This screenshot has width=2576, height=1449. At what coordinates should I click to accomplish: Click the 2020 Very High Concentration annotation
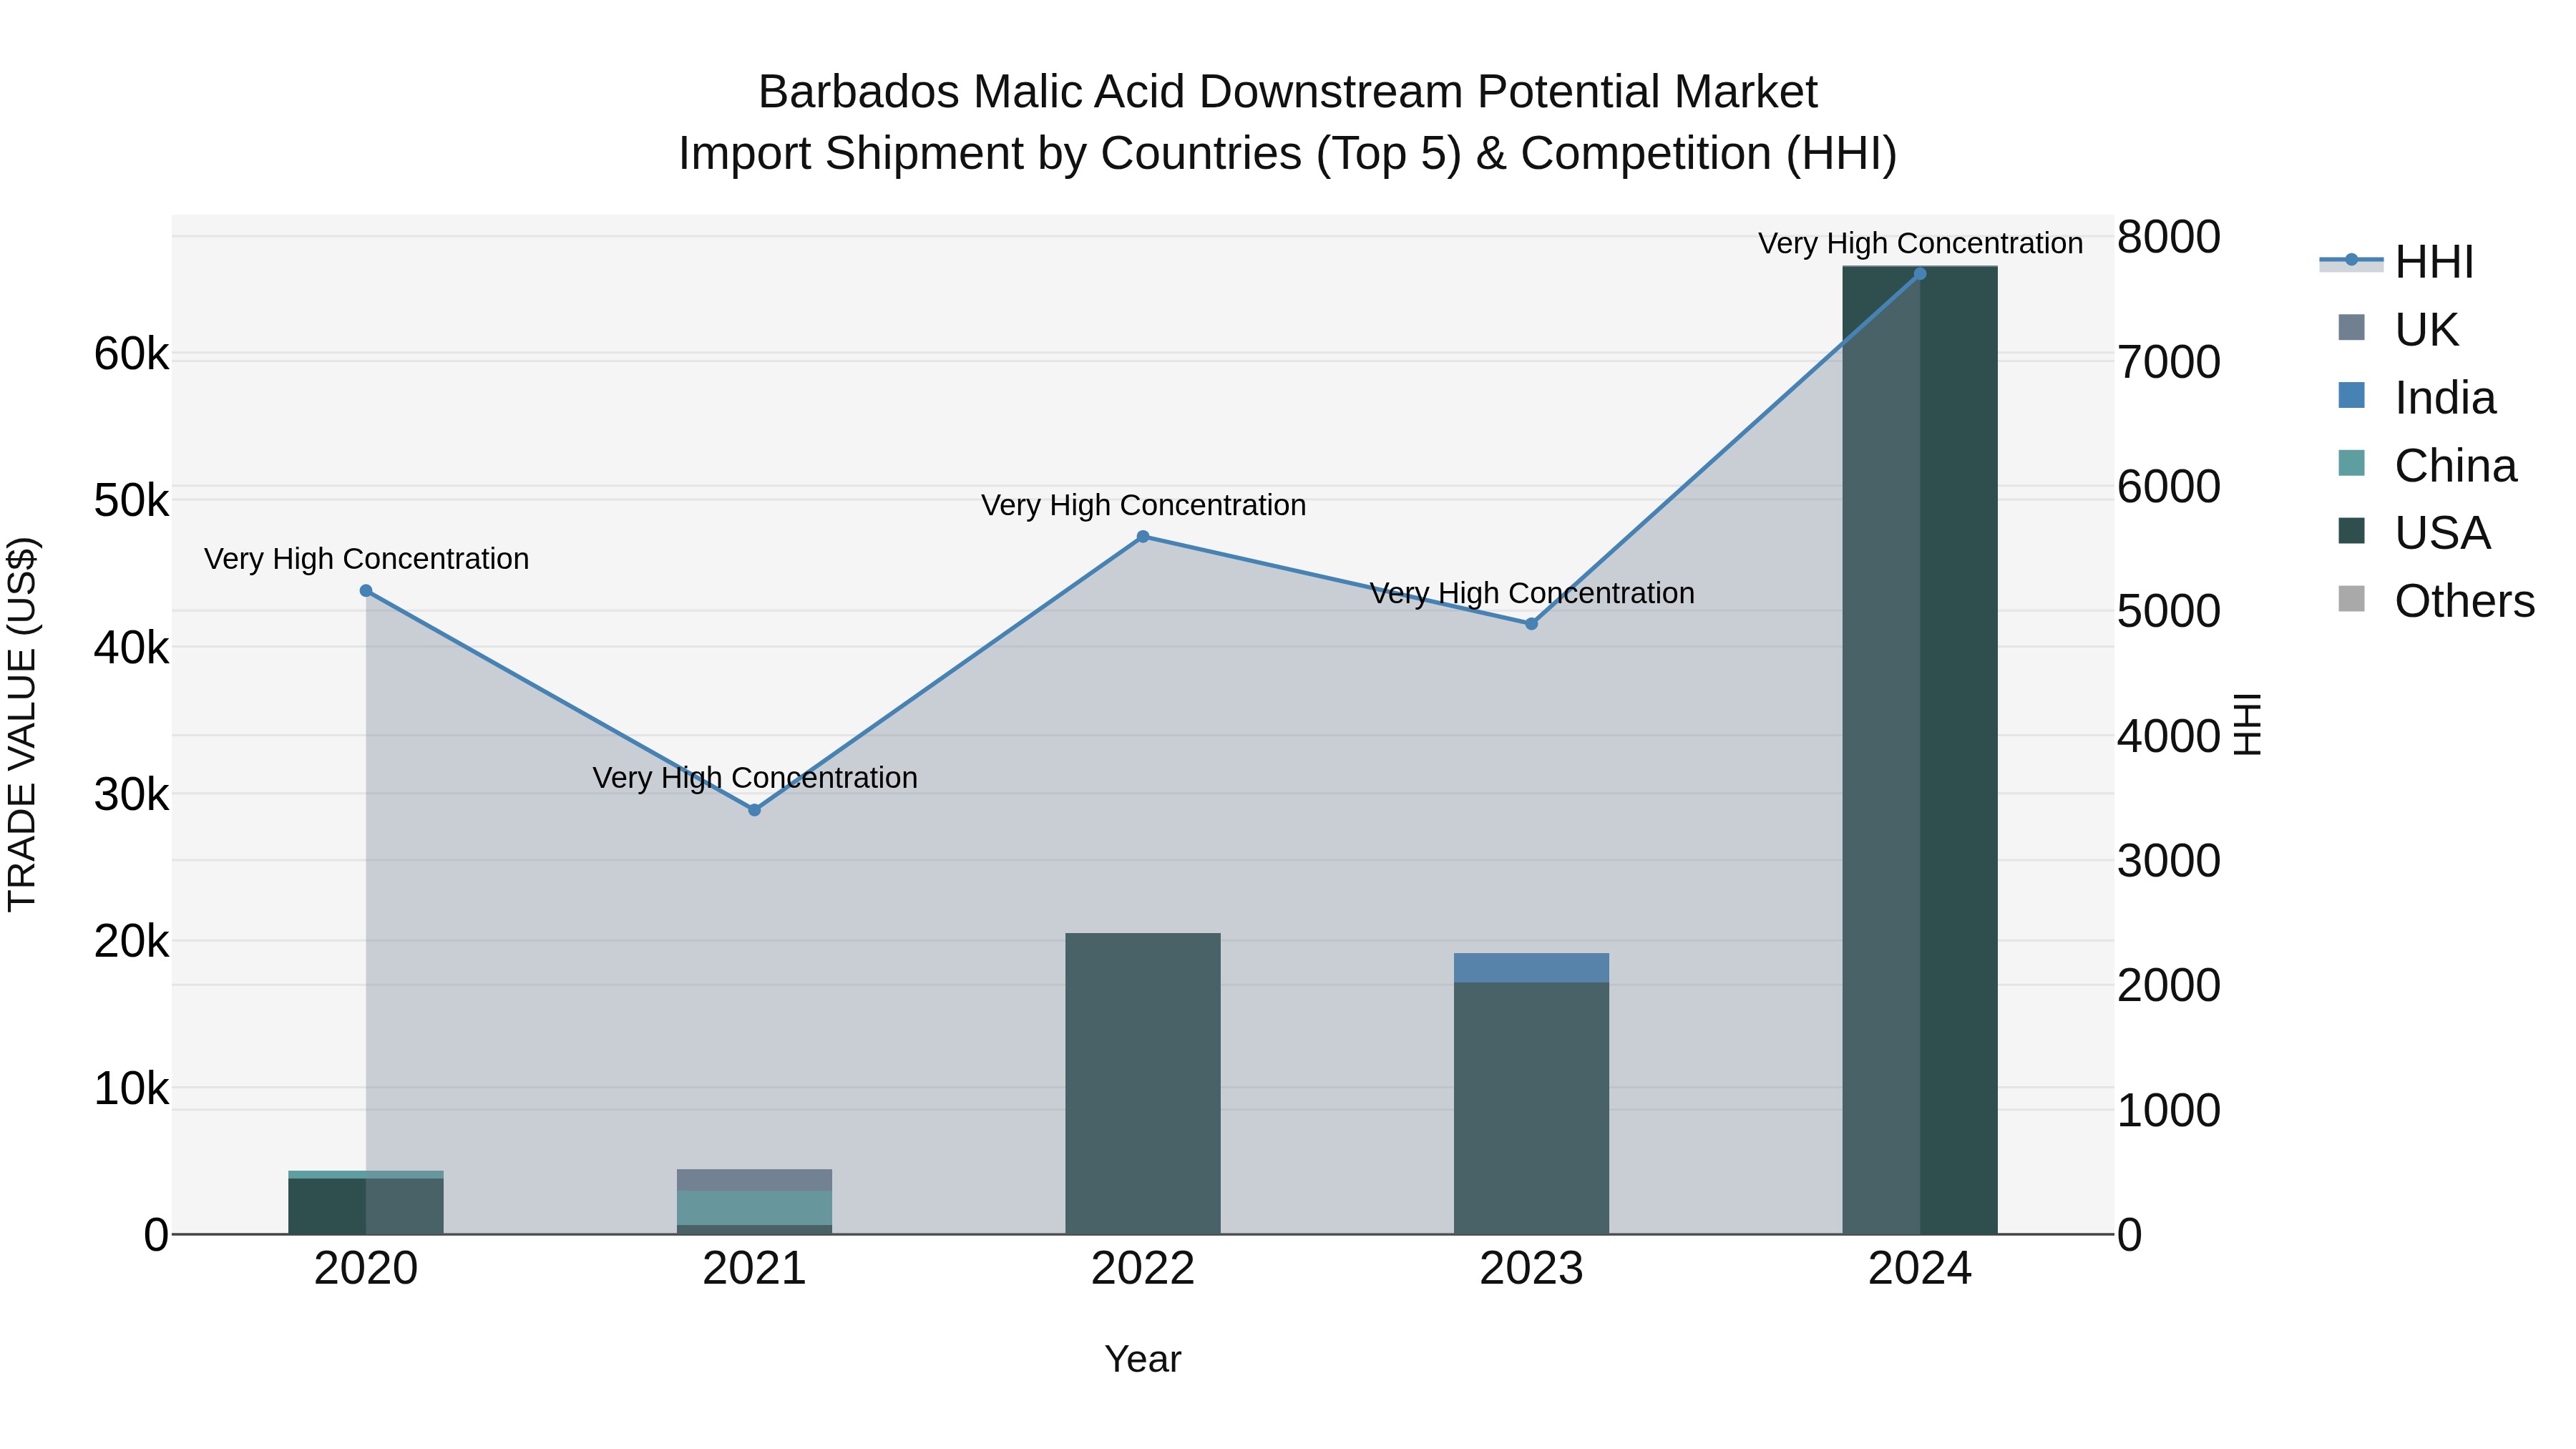[367, 559]
